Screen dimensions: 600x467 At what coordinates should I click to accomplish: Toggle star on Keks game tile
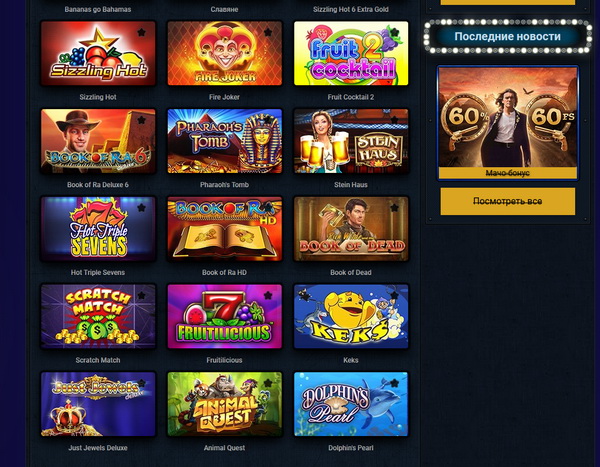(394, 296)
